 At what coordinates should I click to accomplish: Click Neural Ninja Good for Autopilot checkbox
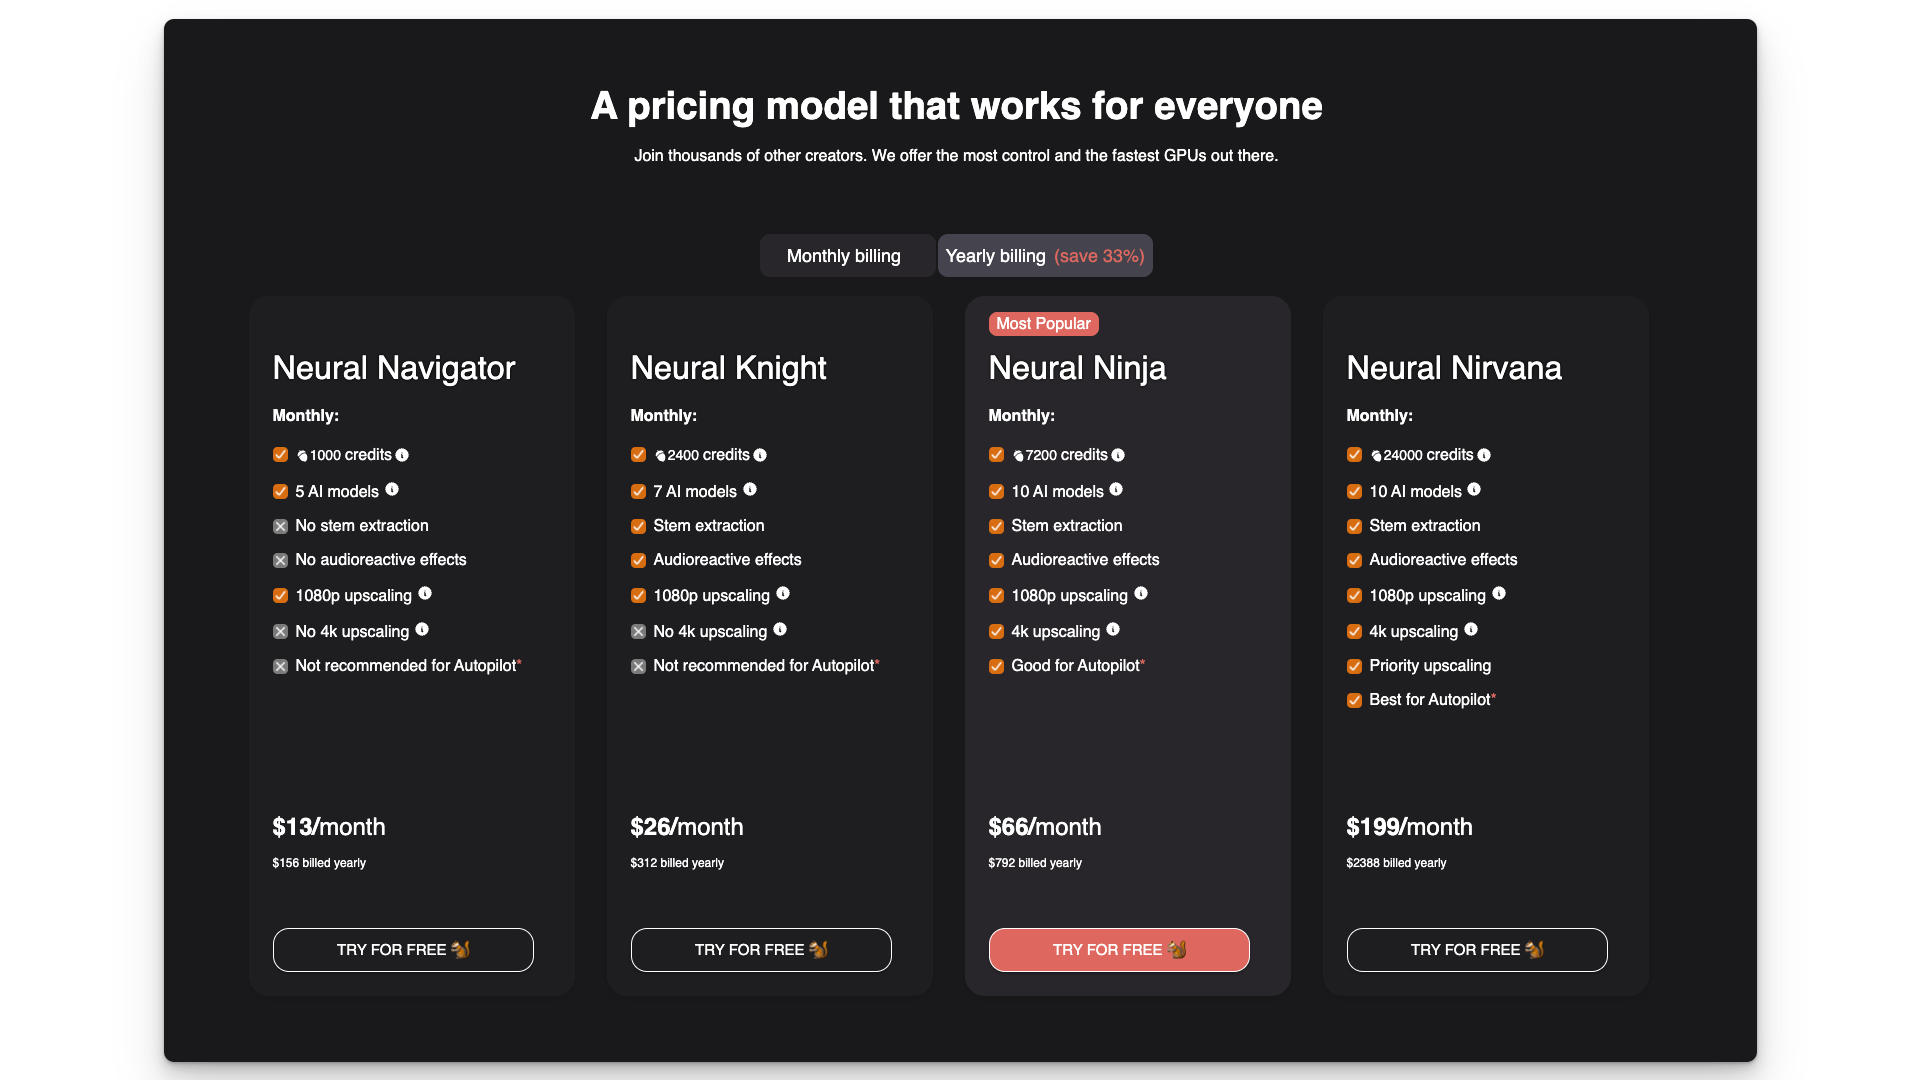pyautogui.click(x=996, y=666)
